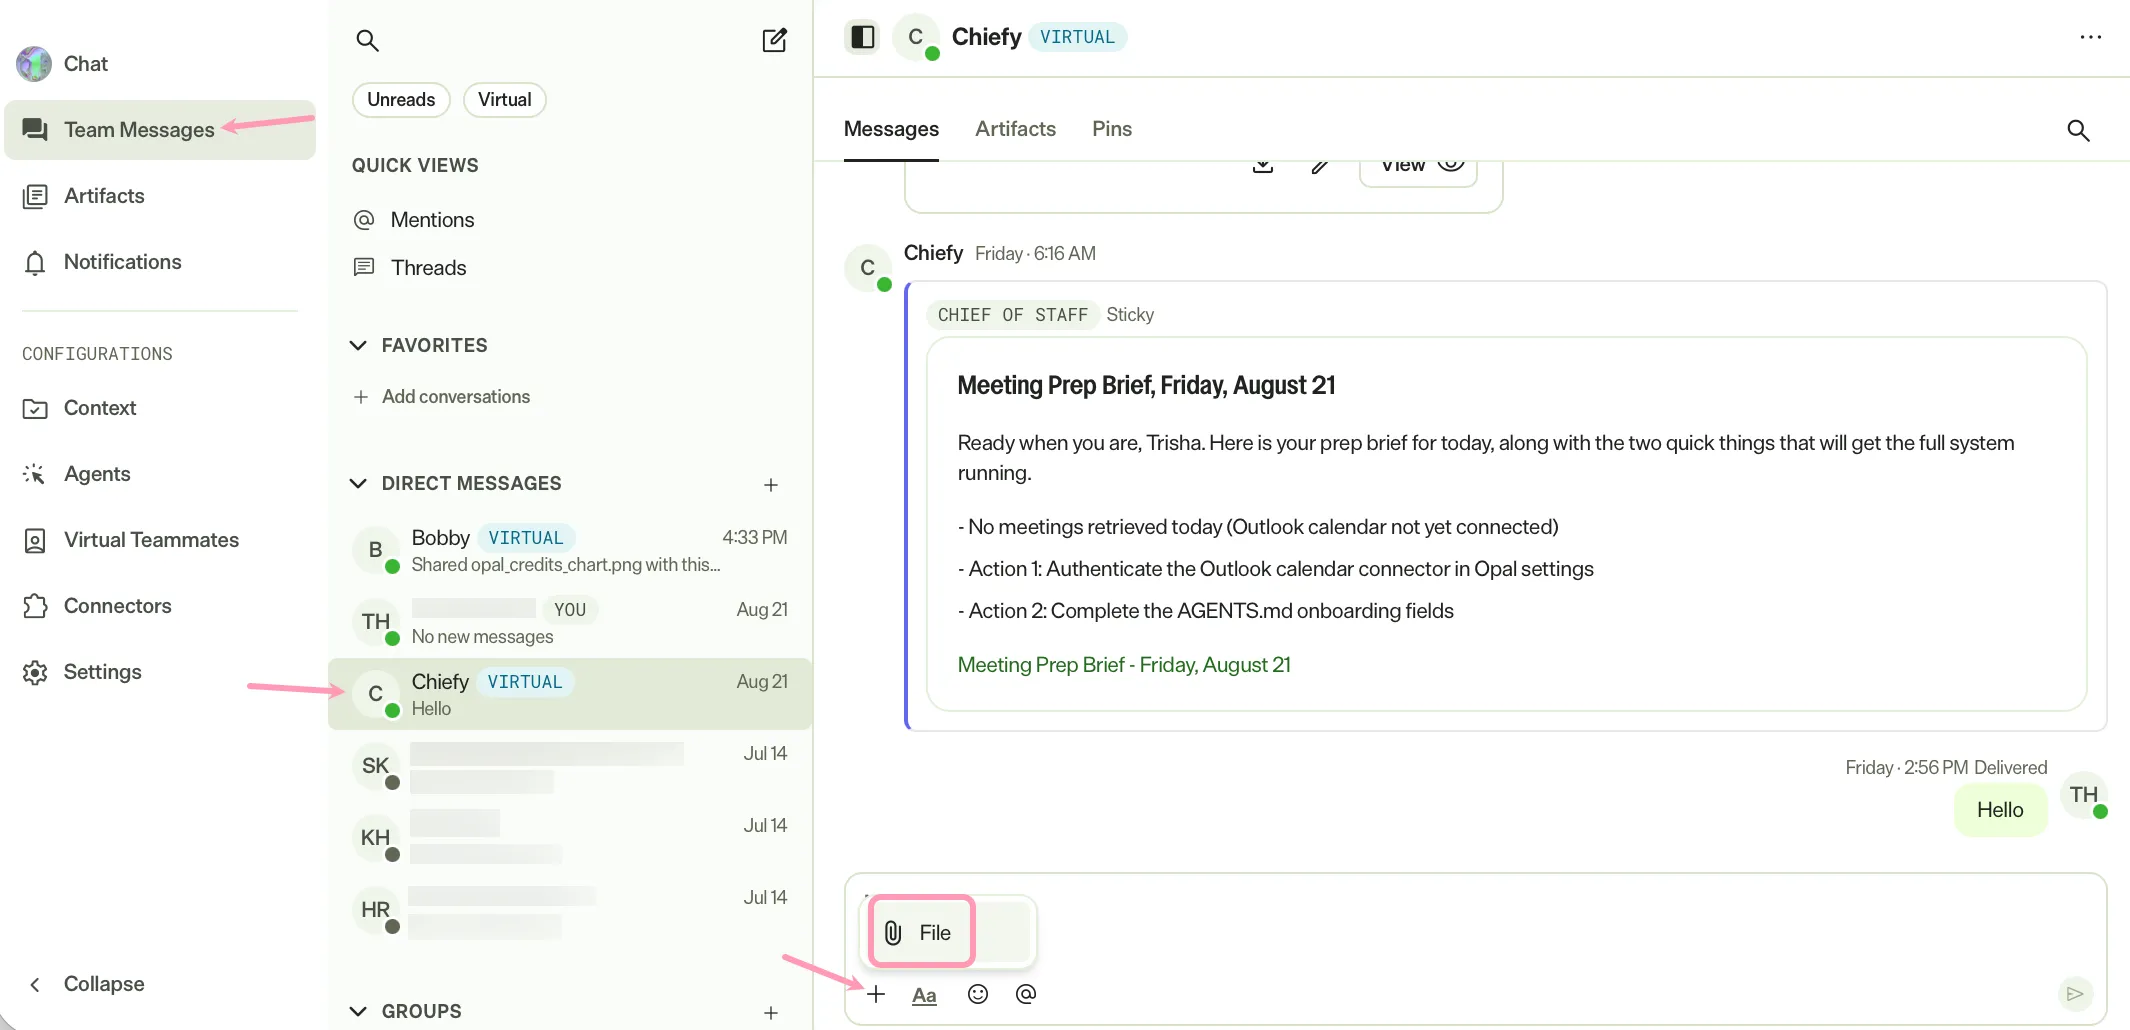Click the Chiefy avatar in chat header

(916, 38)
